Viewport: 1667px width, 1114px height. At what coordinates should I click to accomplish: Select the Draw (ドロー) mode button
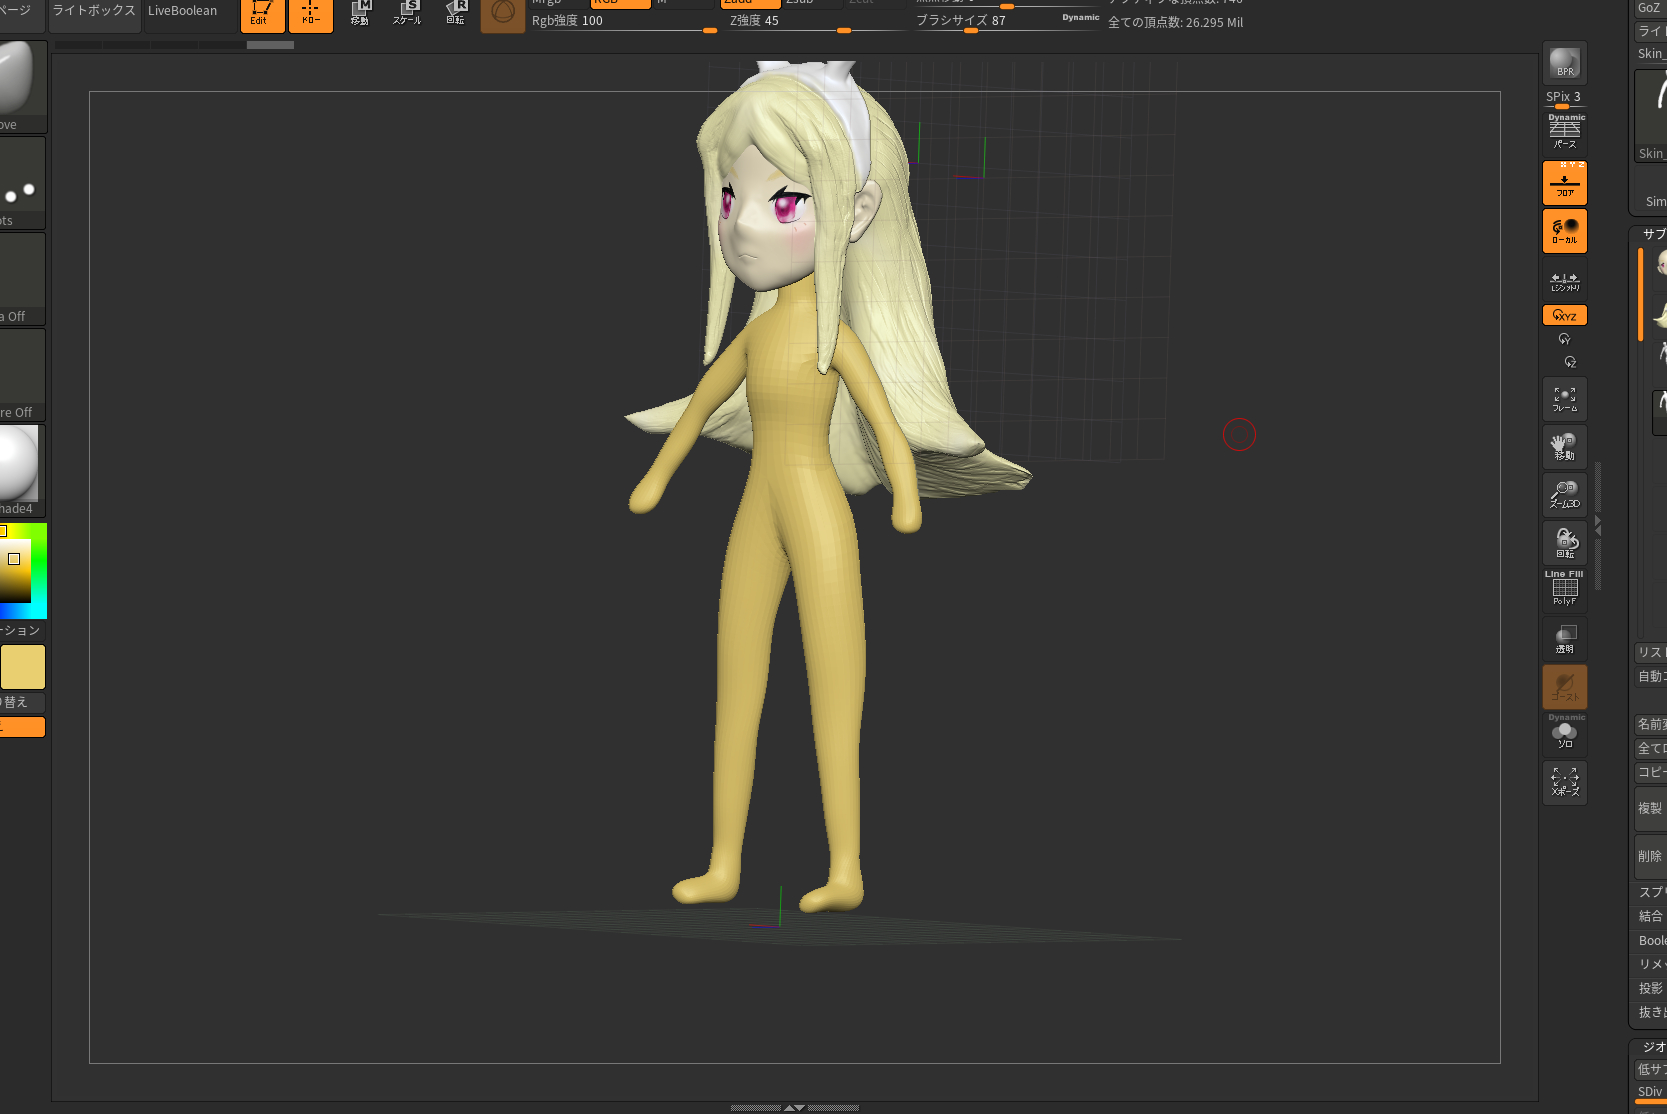point(310,16)
